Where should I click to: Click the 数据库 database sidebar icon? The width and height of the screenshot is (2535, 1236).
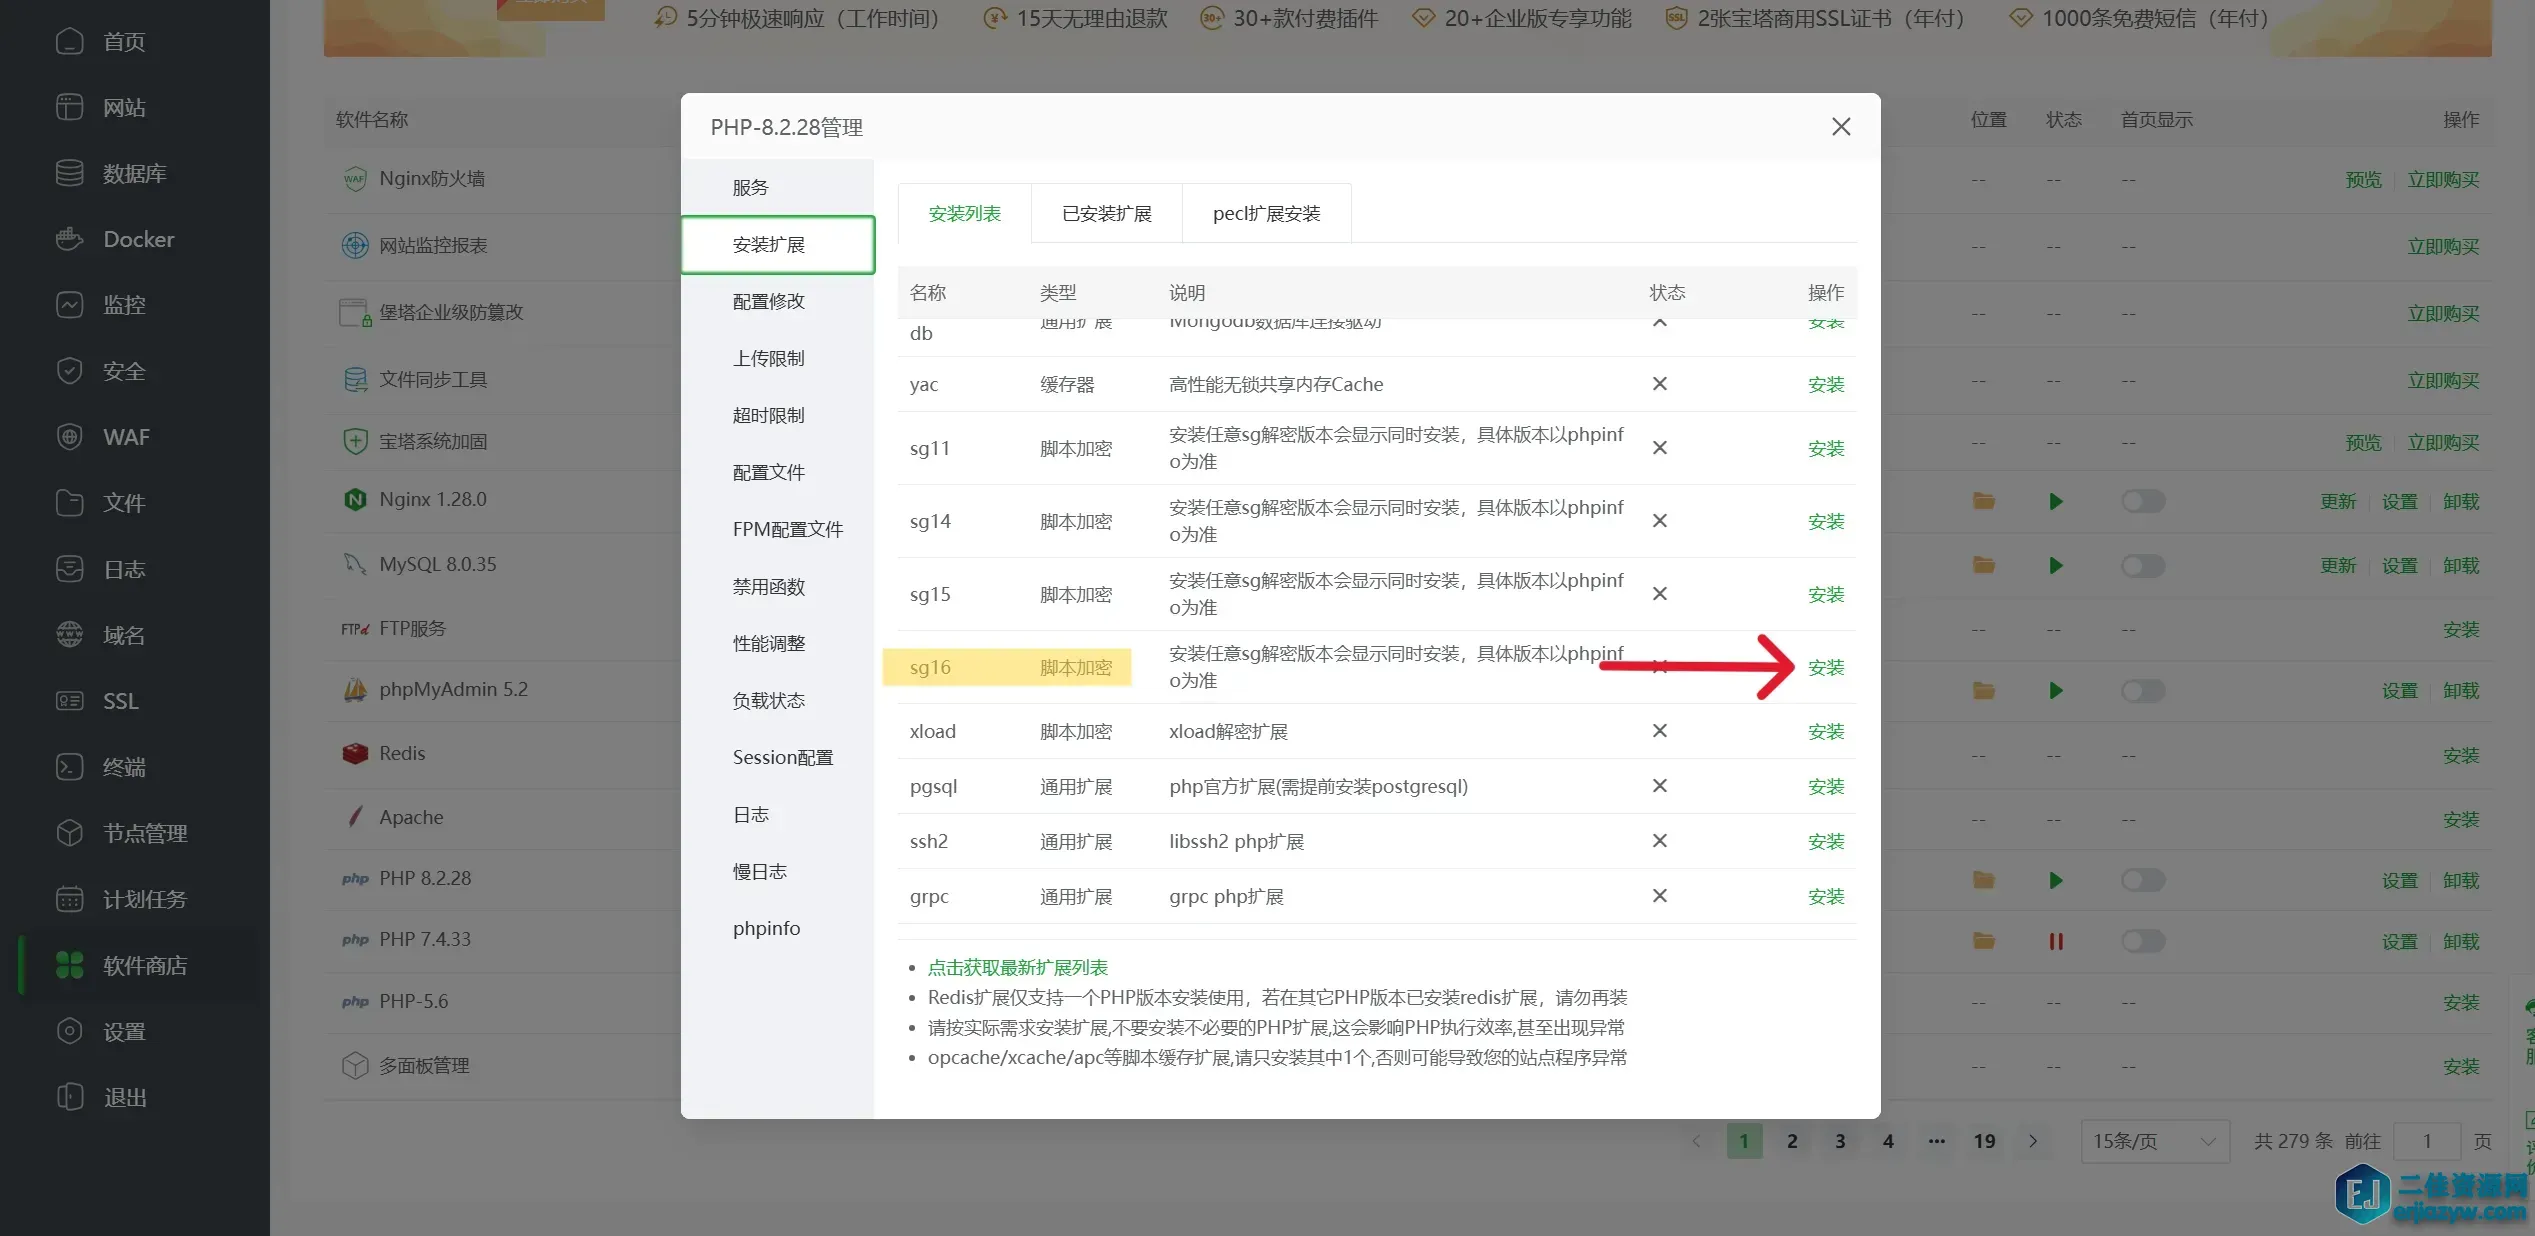pyautogui.click(x=69, y=173)
